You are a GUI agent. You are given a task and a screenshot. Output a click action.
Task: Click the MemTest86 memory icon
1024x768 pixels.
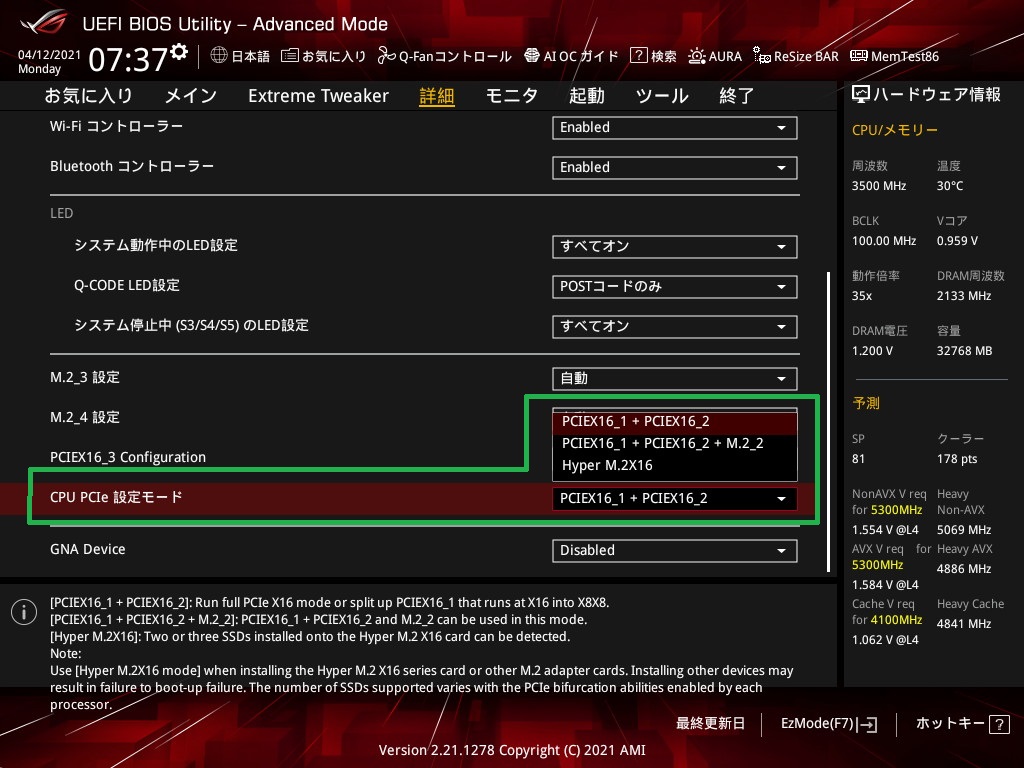(x=859, y=56)
